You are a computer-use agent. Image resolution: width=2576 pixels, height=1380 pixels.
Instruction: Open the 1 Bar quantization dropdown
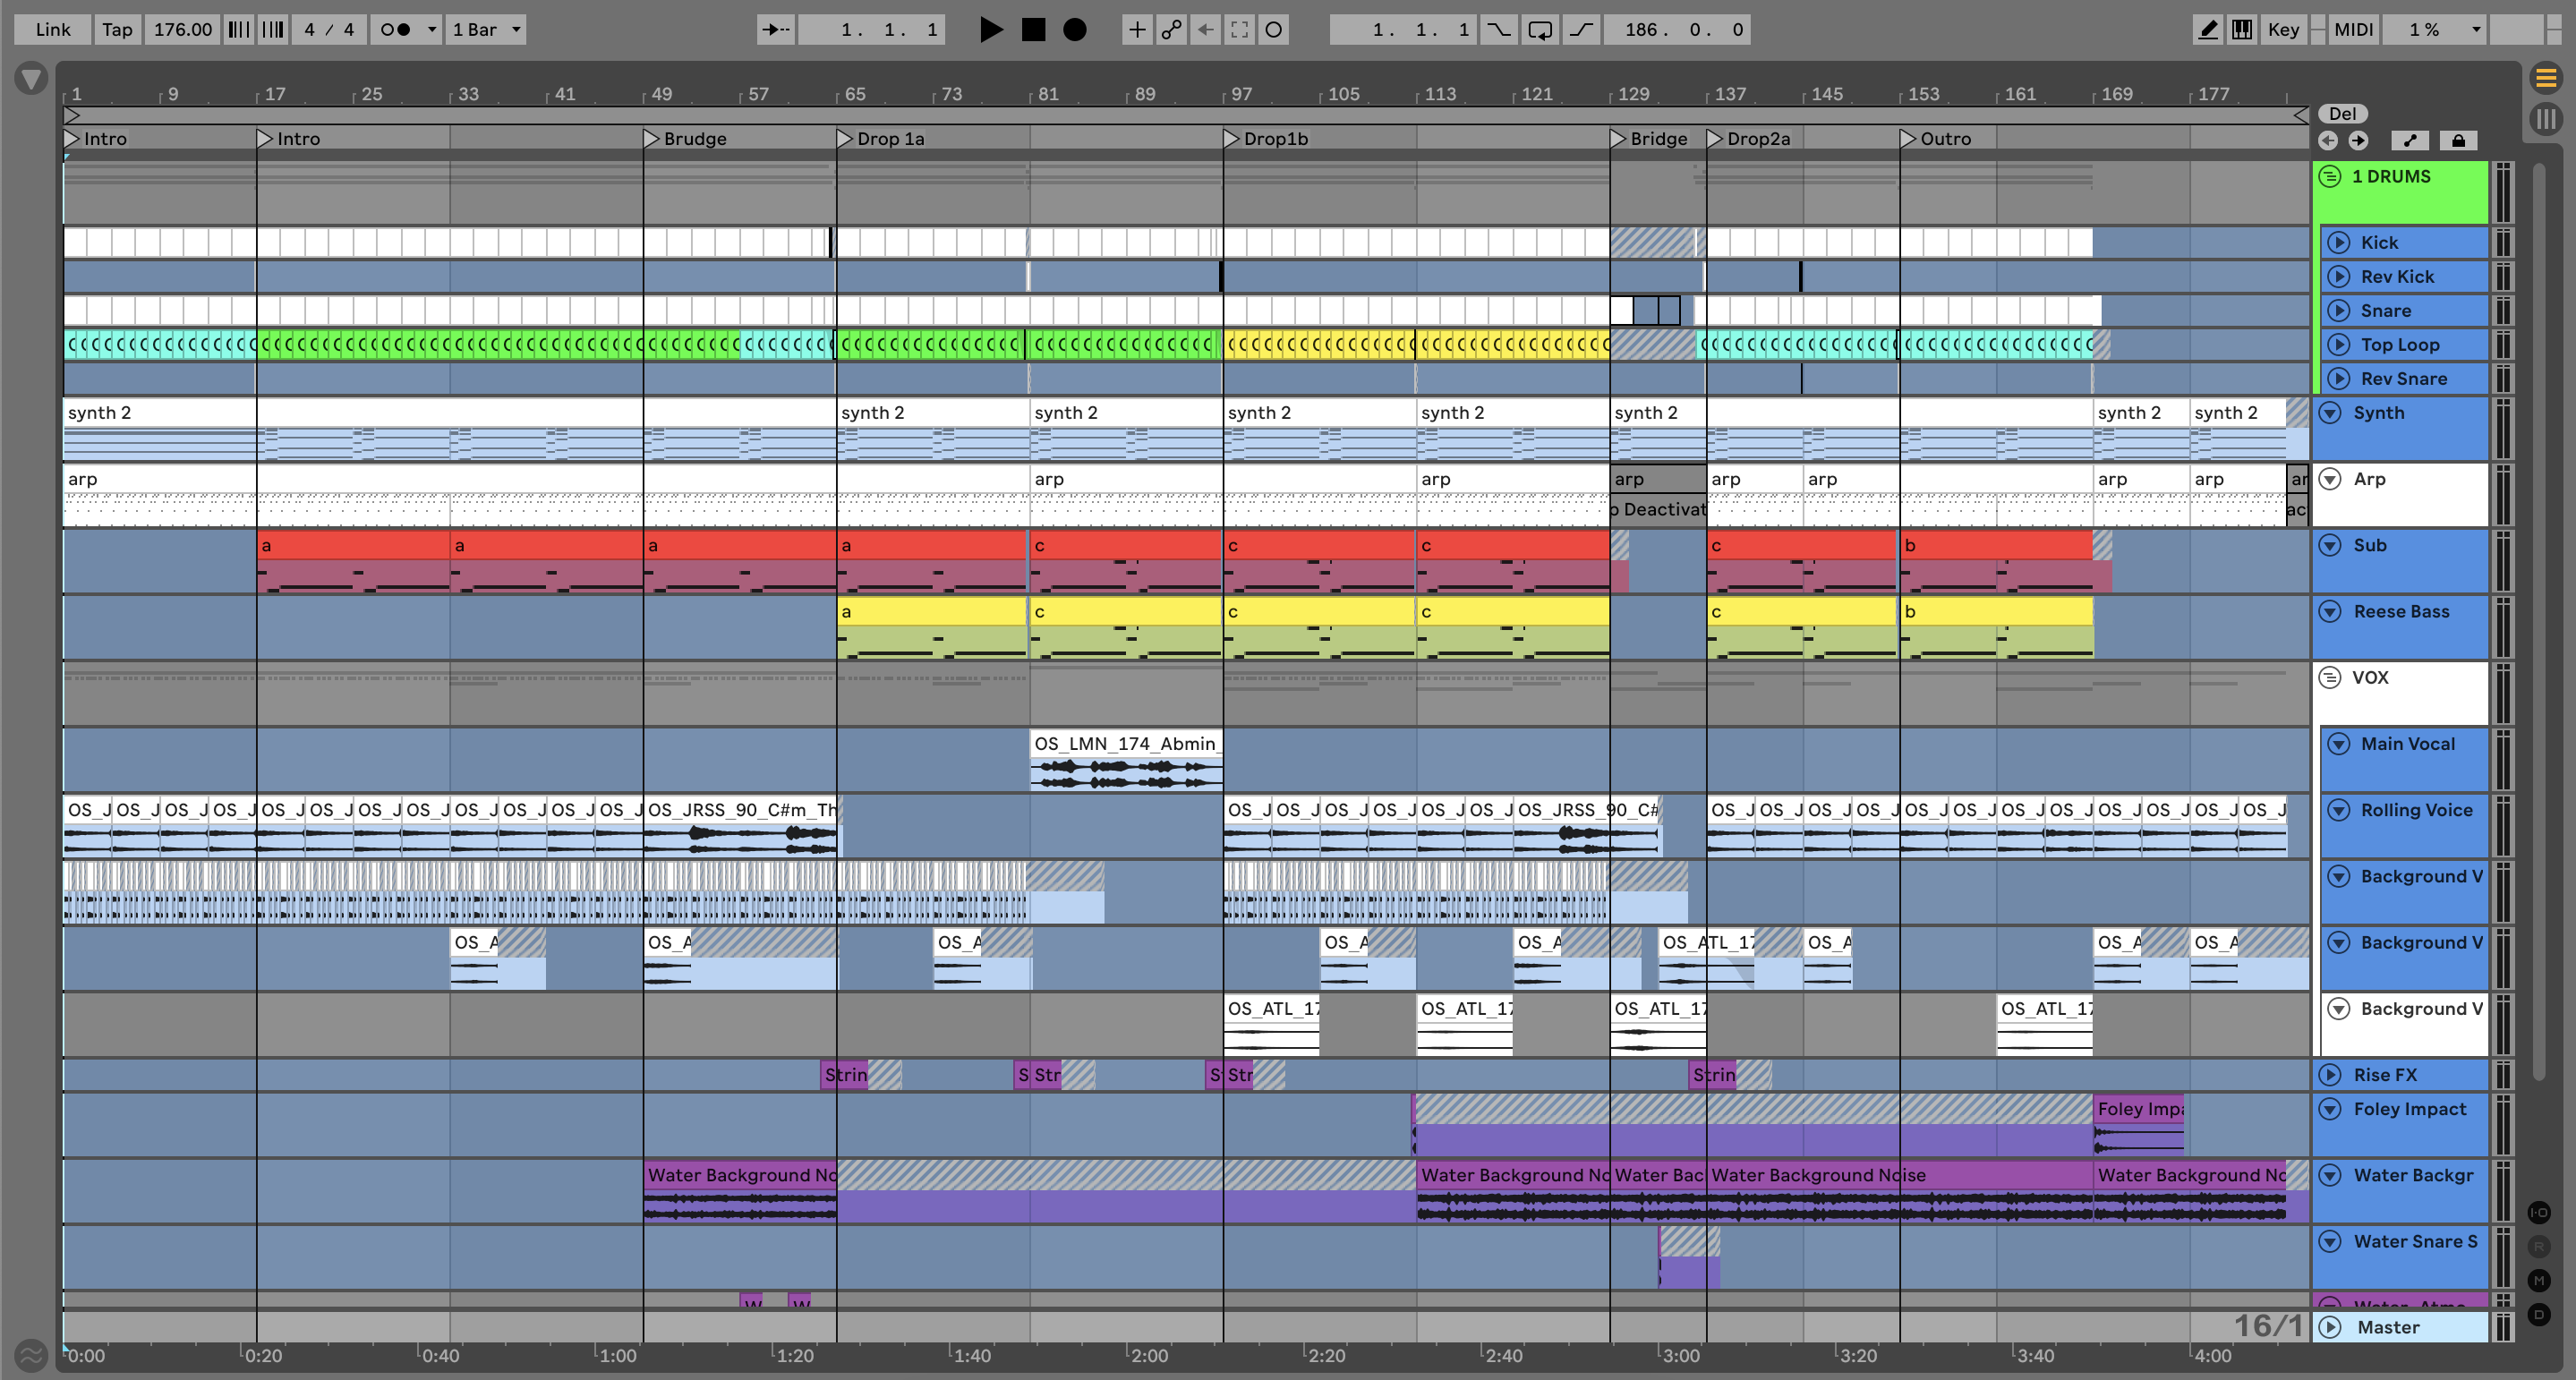point(486,30)
